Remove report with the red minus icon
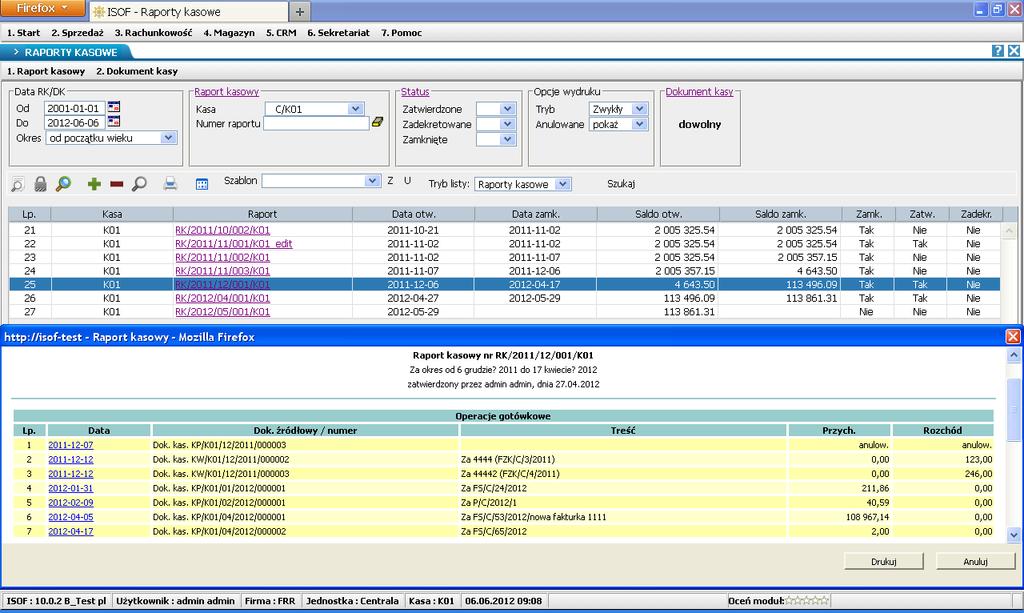 click(117, 184)
